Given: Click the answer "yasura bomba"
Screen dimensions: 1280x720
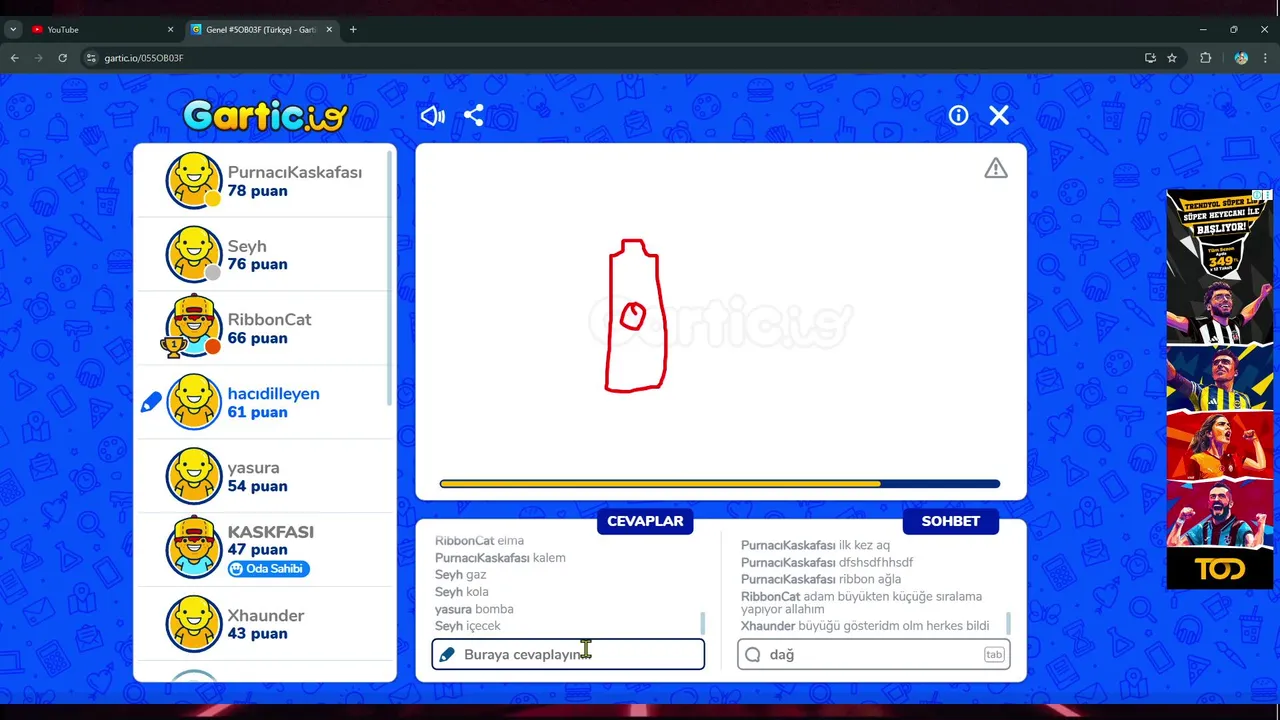Looking at the screenshot, I should point(474,609).
